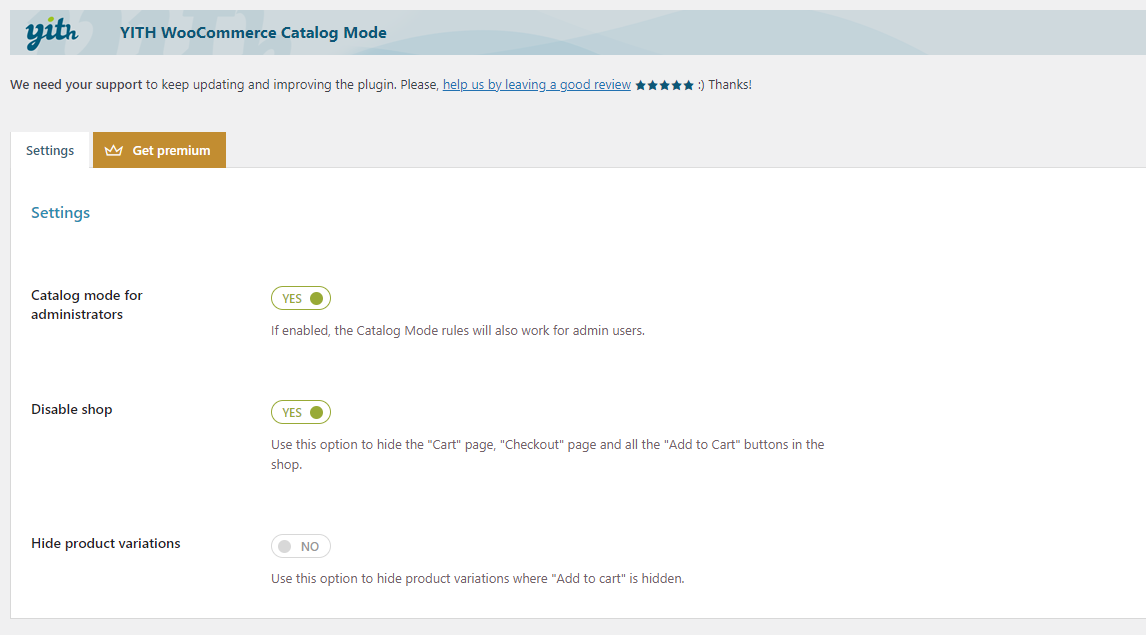Turn off the Disable shop toggle

click(300, 412)
